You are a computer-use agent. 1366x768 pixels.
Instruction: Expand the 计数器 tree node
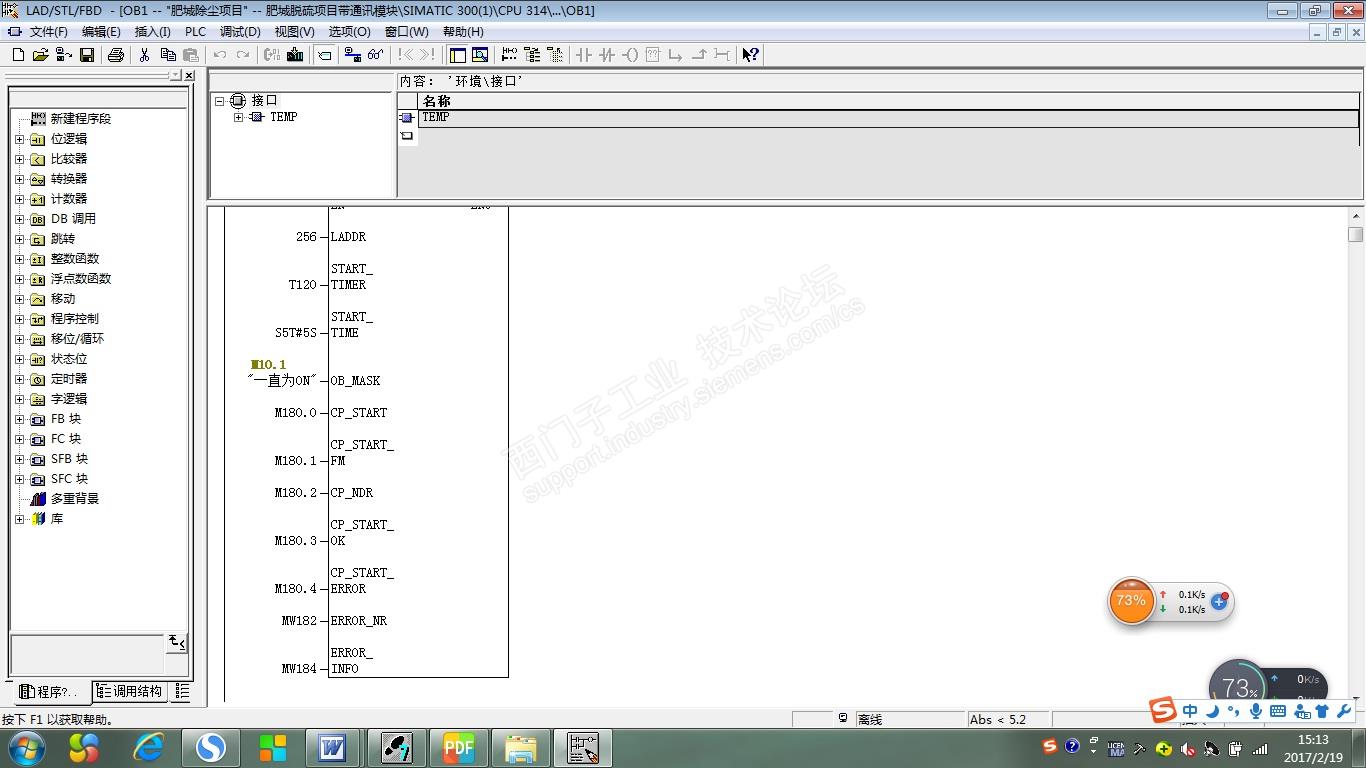pyautogui.click(x=19, y=199)
